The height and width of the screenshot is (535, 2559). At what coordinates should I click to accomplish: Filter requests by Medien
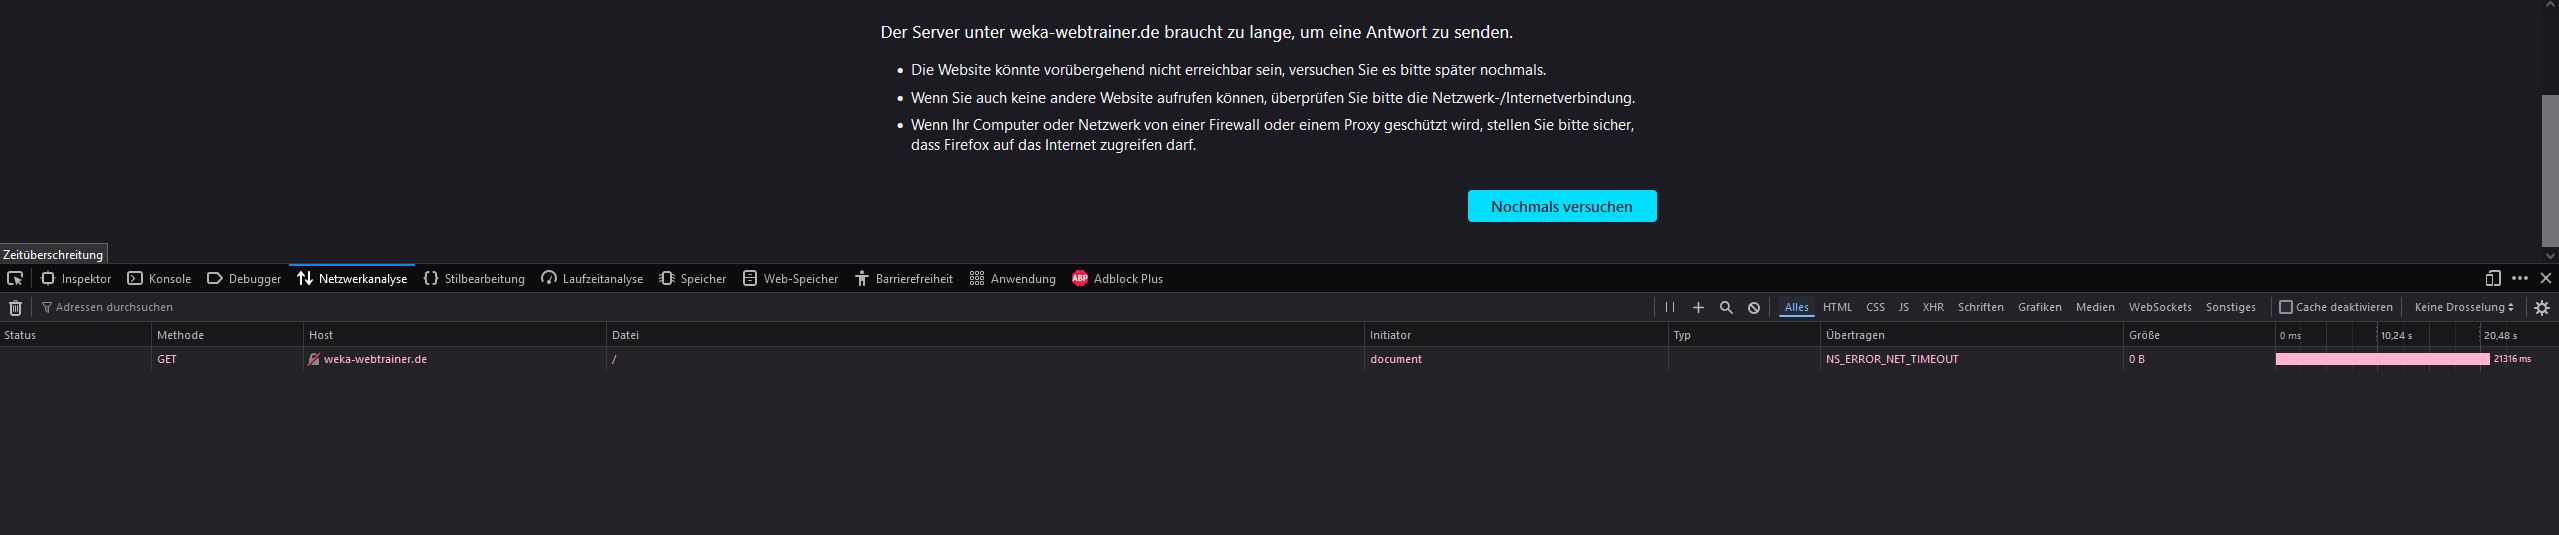tap(2095, 308)
